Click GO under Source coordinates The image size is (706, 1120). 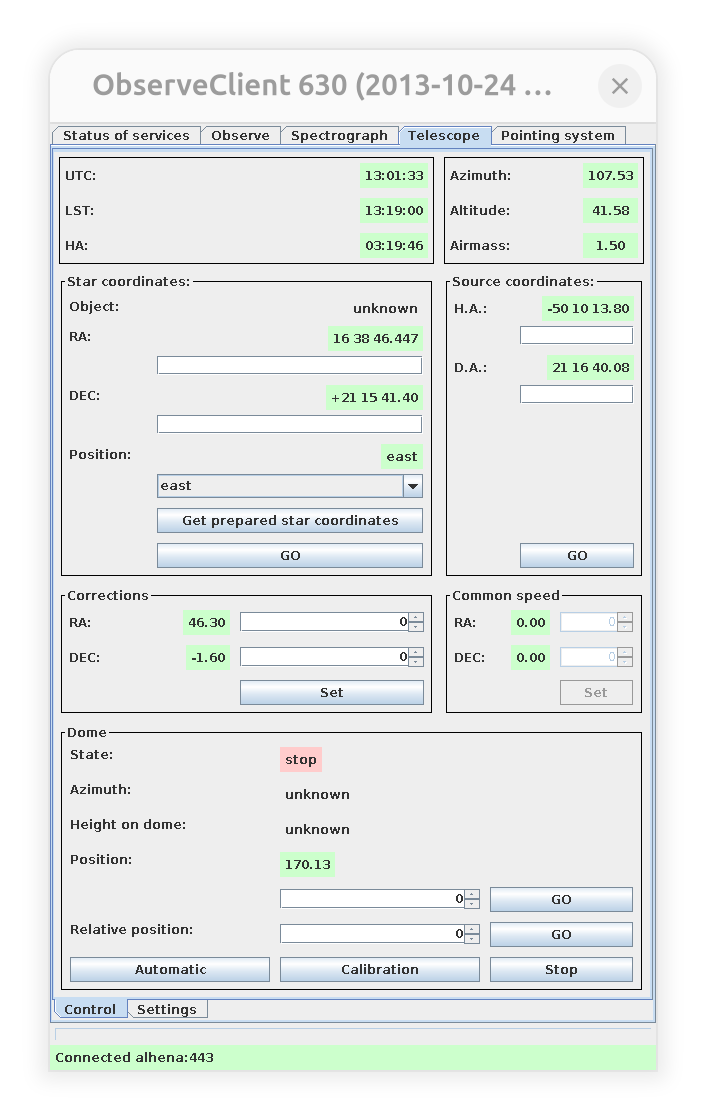point(577,556)
